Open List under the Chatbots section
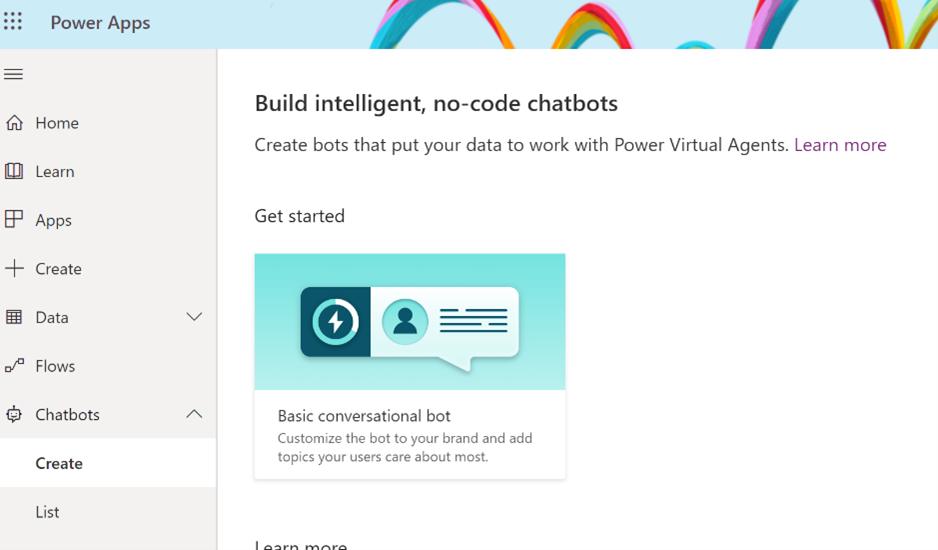This screenshot has width=938, height=550. click(47, 512)
